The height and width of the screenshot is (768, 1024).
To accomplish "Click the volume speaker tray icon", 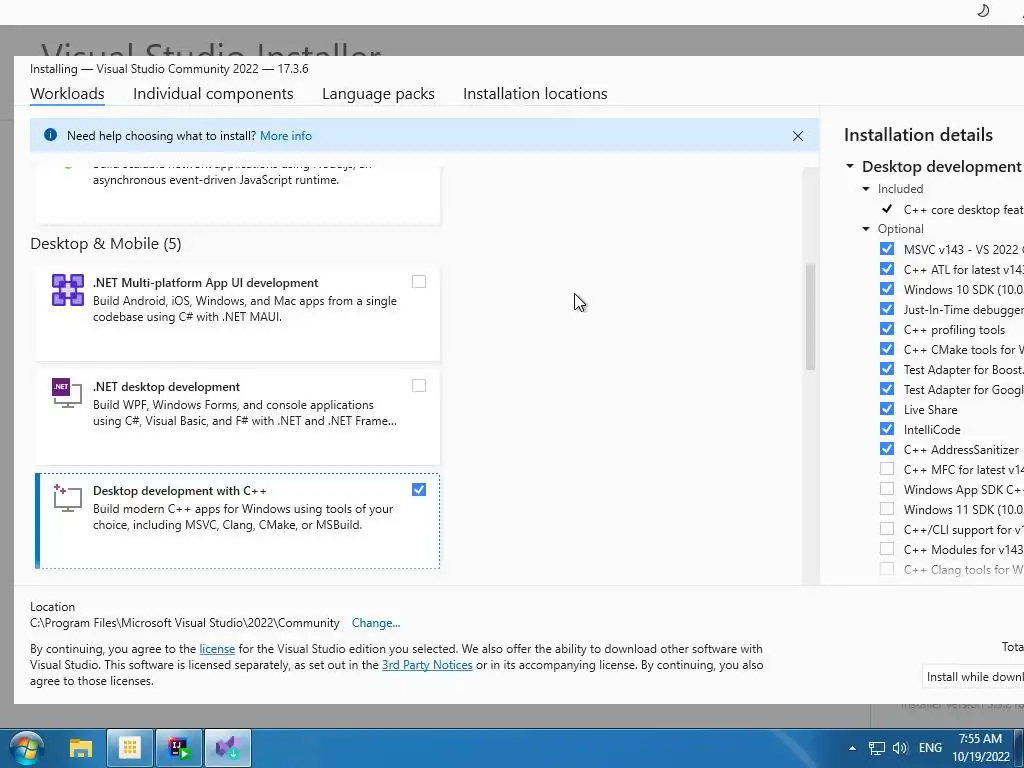I will 900,748.
